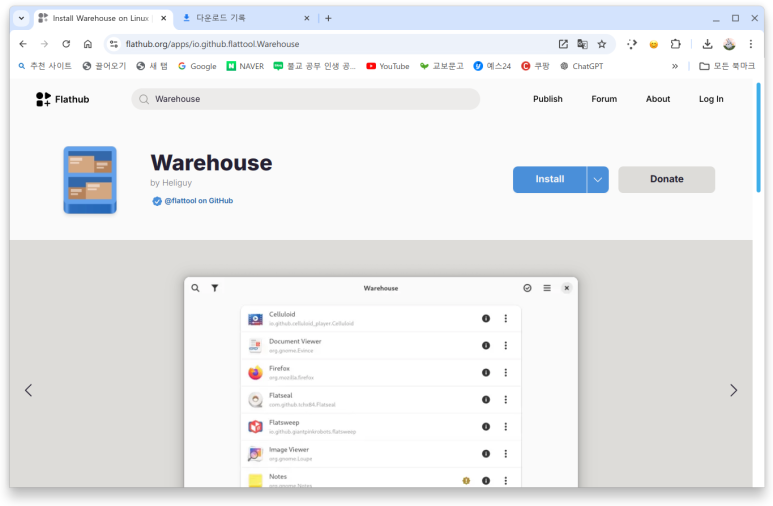
Task: Click the page vertical scrollbar
Action: 758,138
